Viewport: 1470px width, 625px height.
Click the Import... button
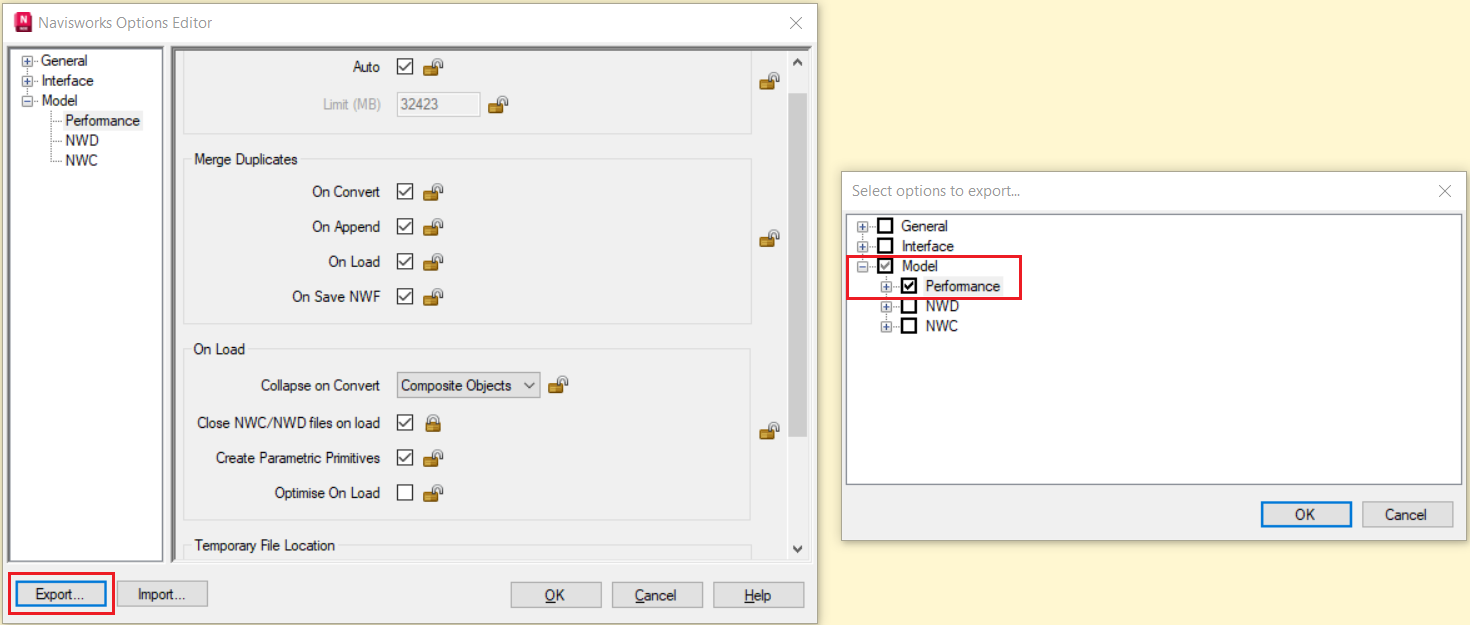162,594
